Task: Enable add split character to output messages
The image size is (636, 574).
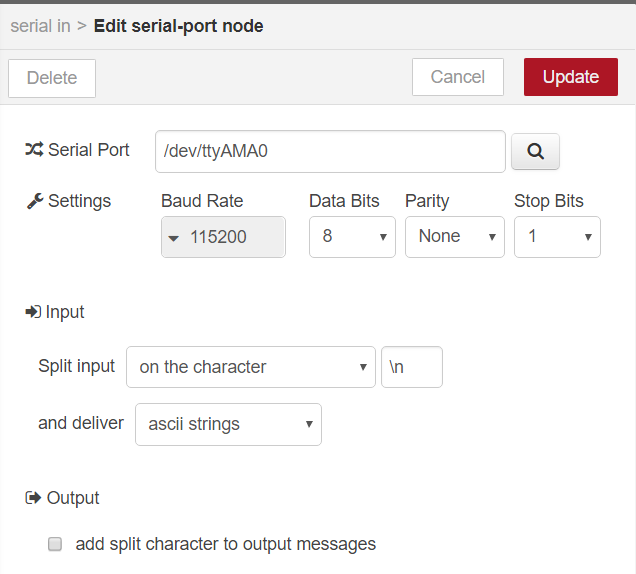Action: point(55,544)
